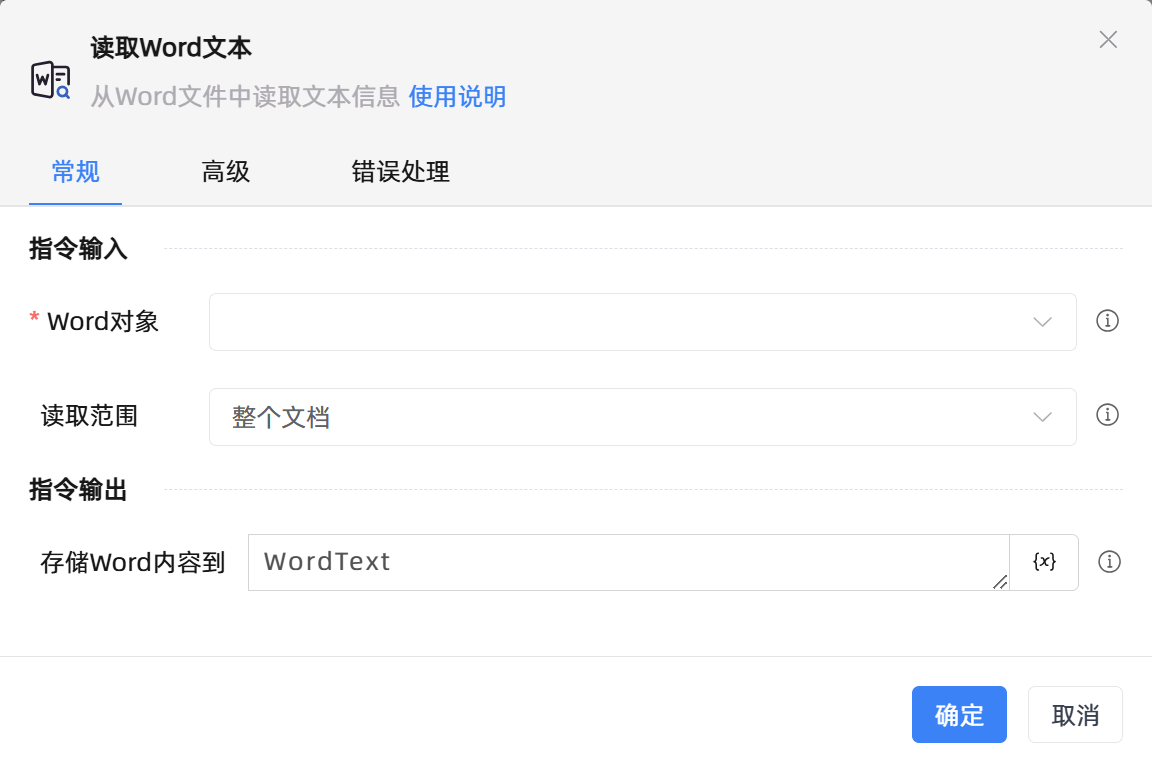The width and height of the screenshot is (1152, 772).
Task: Show info for 存储Word内容到 field
Action: [1109, 562]
